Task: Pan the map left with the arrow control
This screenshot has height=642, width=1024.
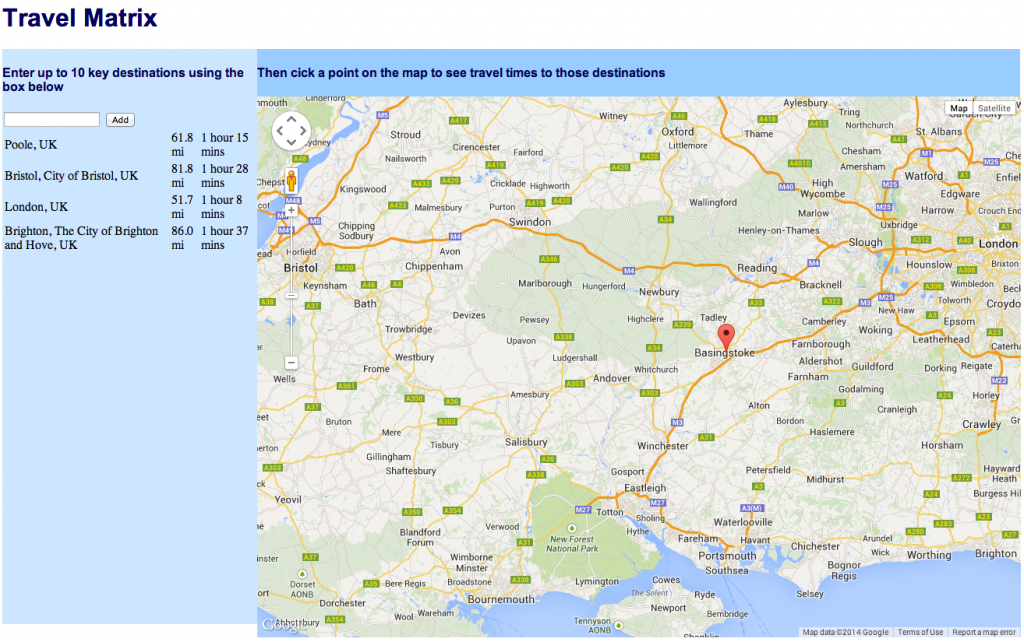Action: pos(280,131)
